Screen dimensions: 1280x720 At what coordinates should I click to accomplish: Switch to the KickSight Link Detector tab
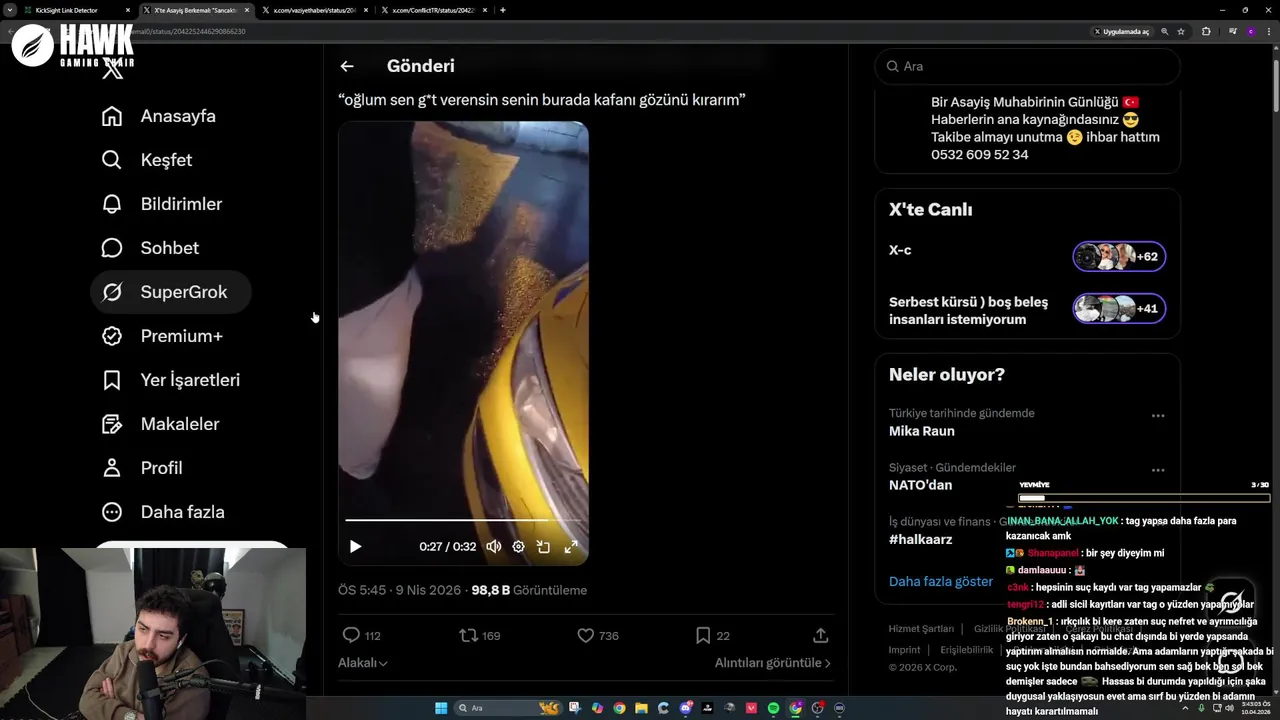75,10
